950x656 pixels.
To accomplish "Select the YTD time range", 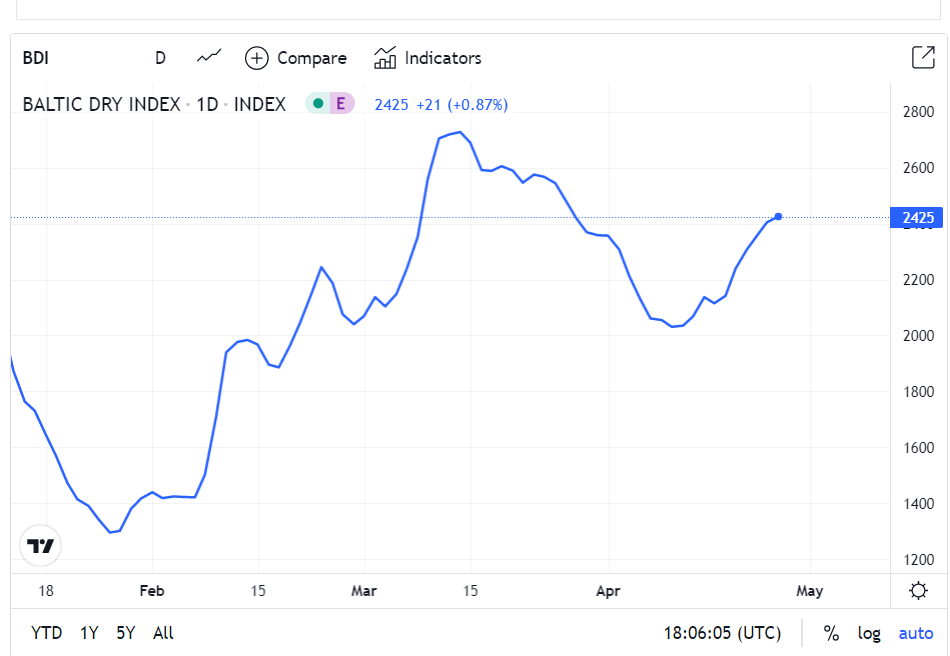I will [47, 633].
